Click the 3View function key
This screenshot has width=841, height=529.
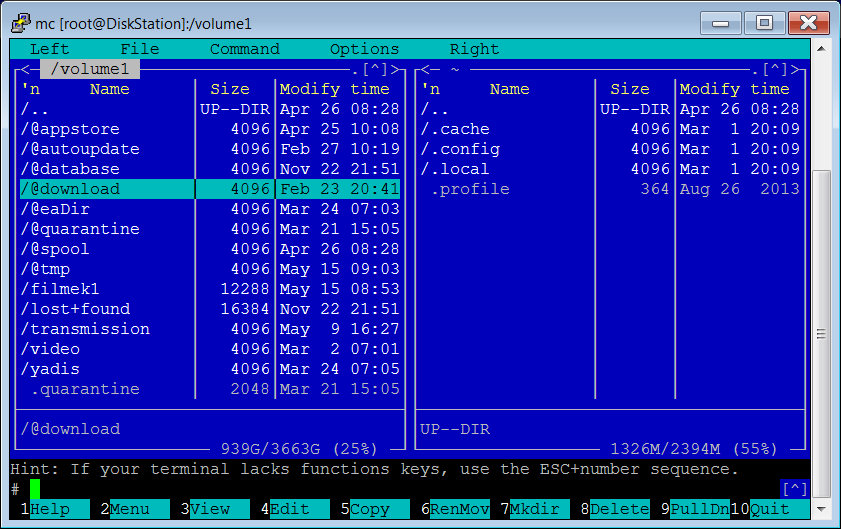(215, 509)
